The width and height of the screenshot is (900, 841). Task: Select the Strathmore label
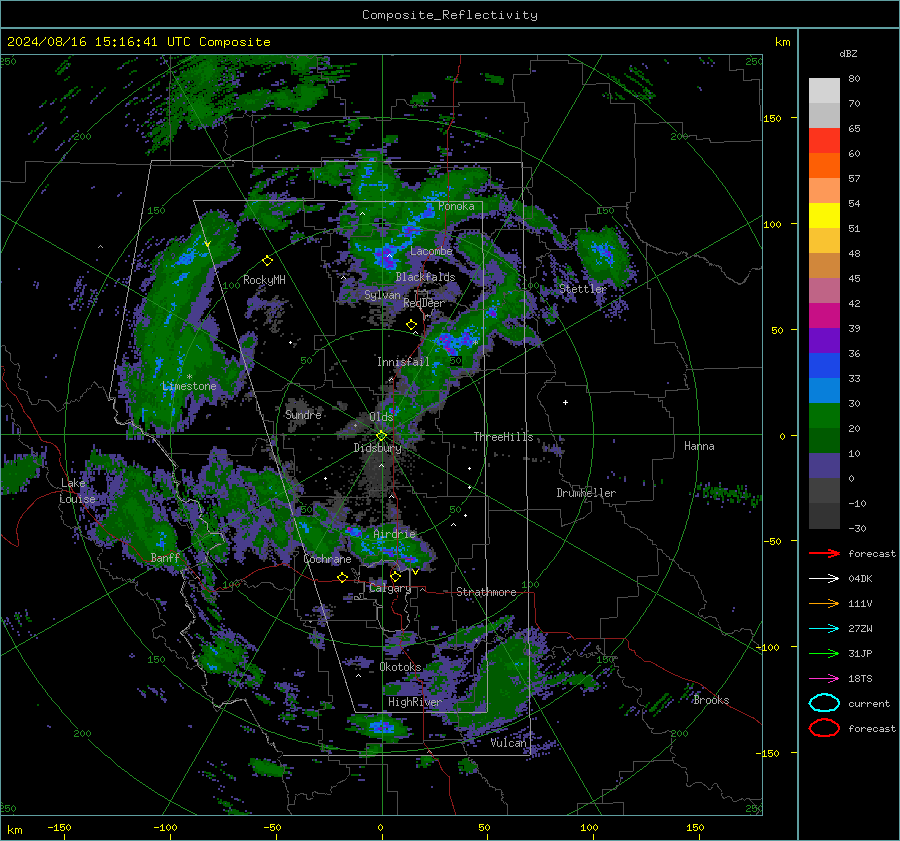(486, 592)
